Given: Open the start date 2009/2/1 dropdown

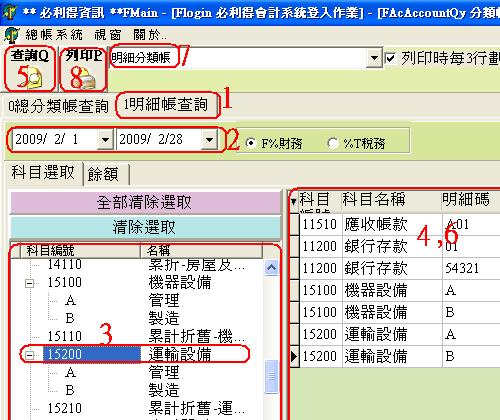Looking at the screenshot, I should 105,139.
